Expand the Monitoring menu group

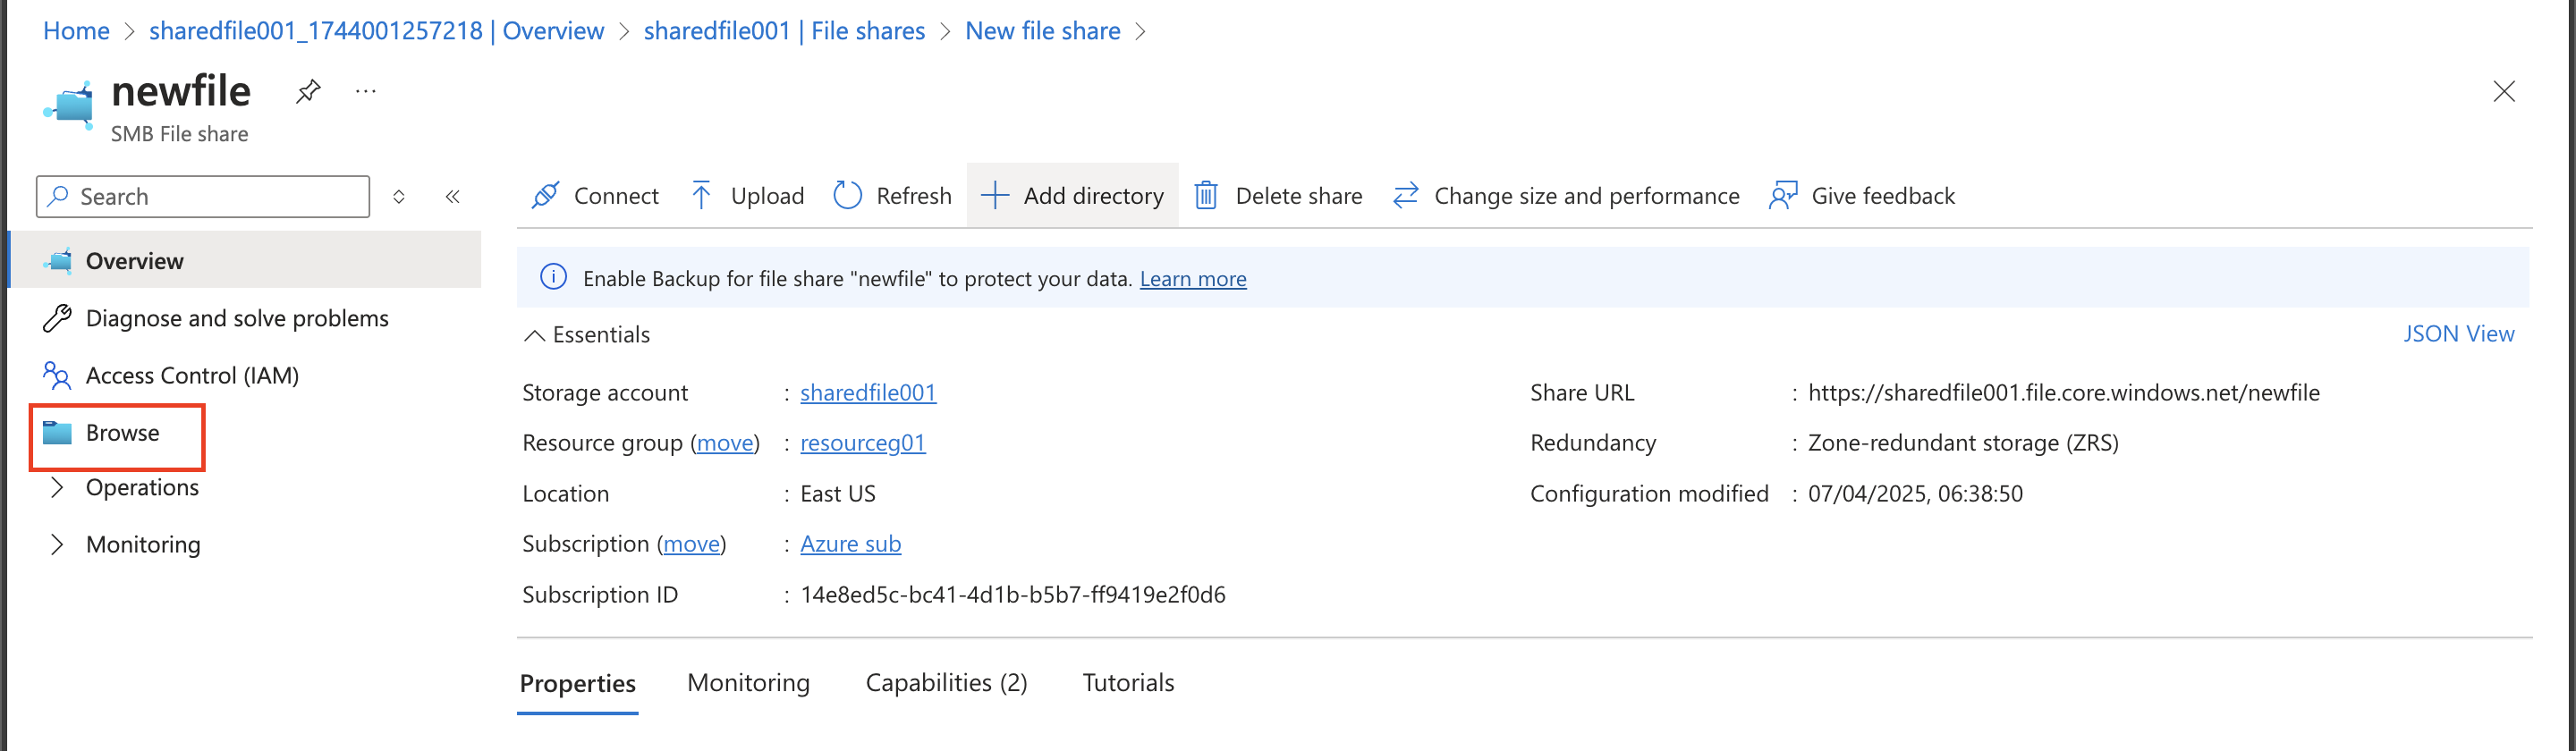pyautogui.click(x=57, y=544)
